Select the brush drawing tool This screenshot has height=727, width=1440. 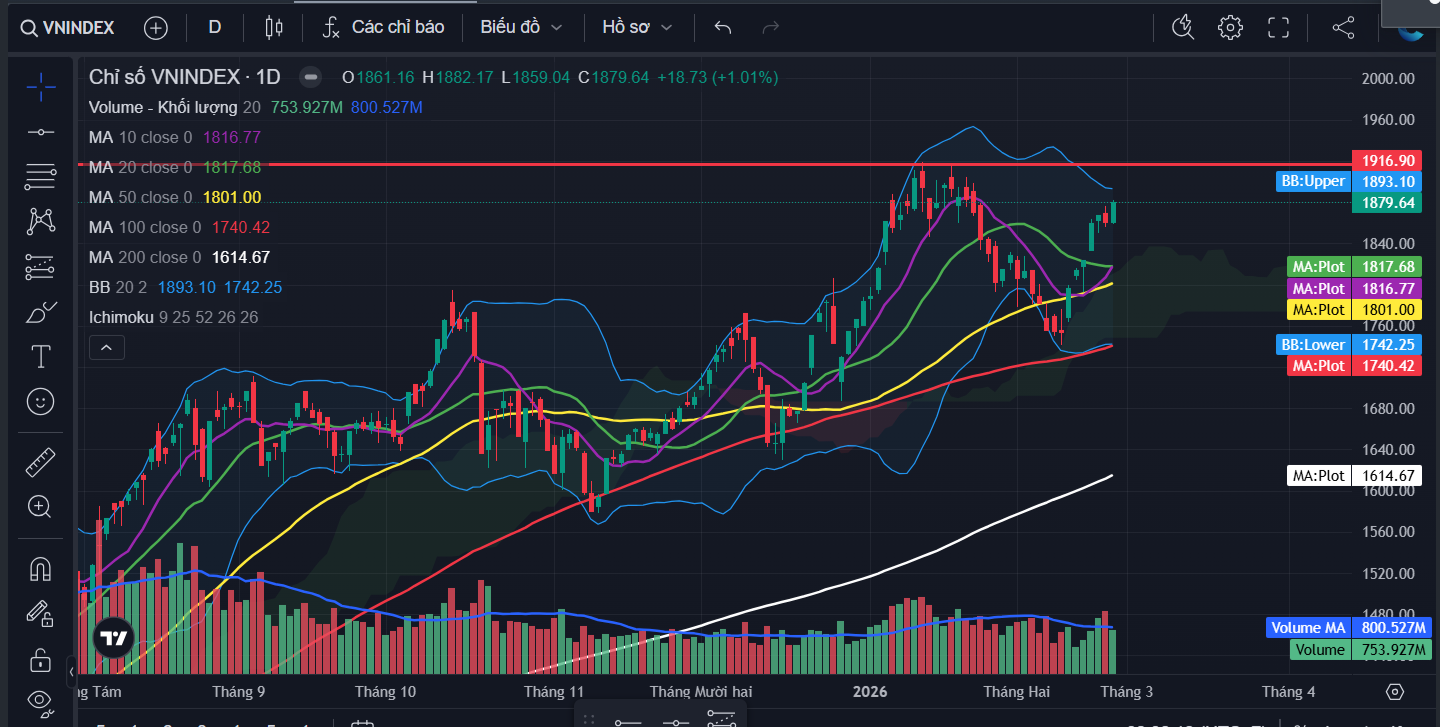tap(40, 313)
